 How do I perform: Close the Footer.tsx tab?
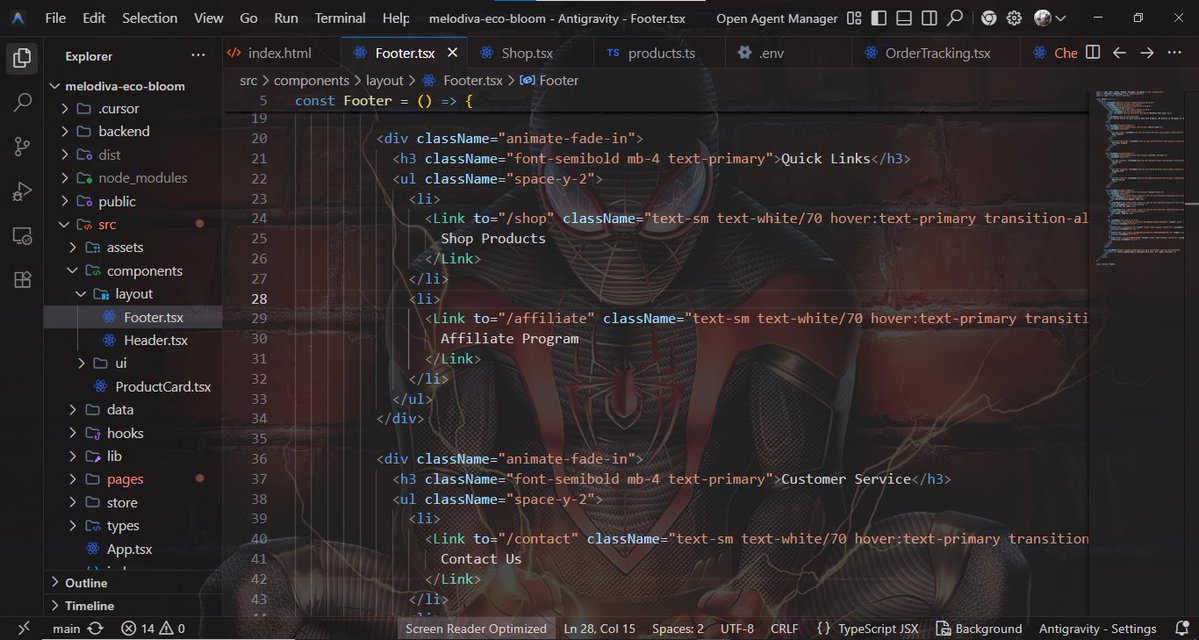[453, 53]
